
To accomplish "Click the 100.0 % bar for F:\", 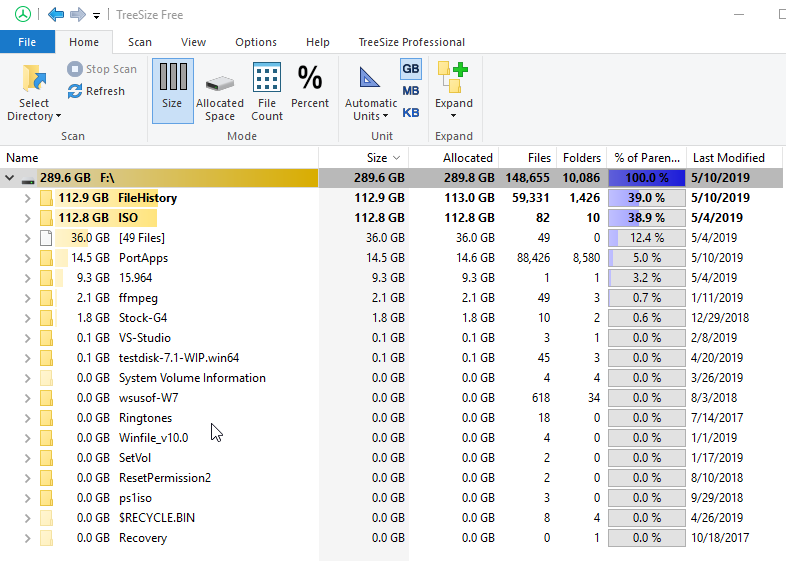I will click(x=647, y=178).
